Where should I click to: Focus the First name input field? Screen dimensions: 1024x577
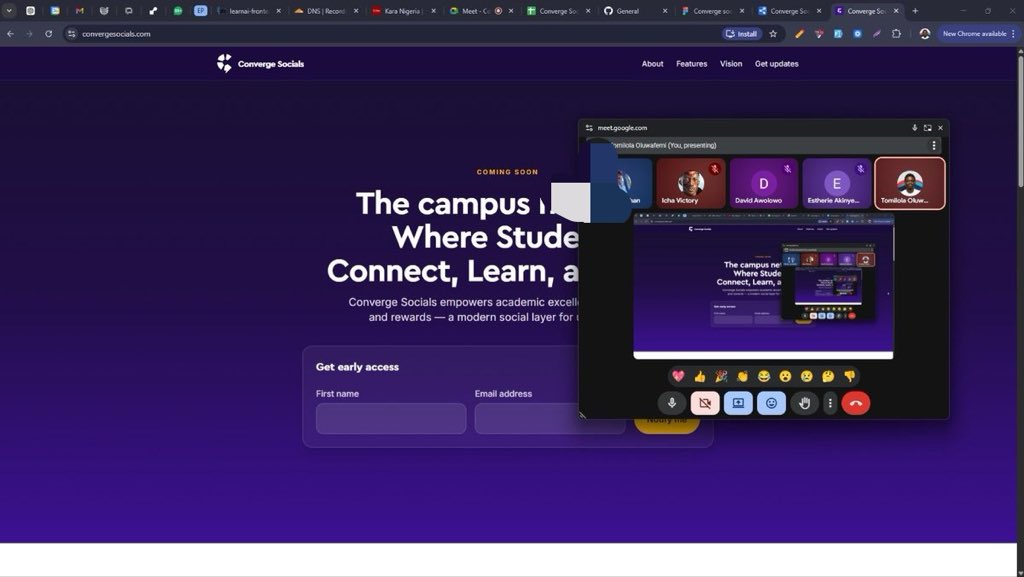391,418
